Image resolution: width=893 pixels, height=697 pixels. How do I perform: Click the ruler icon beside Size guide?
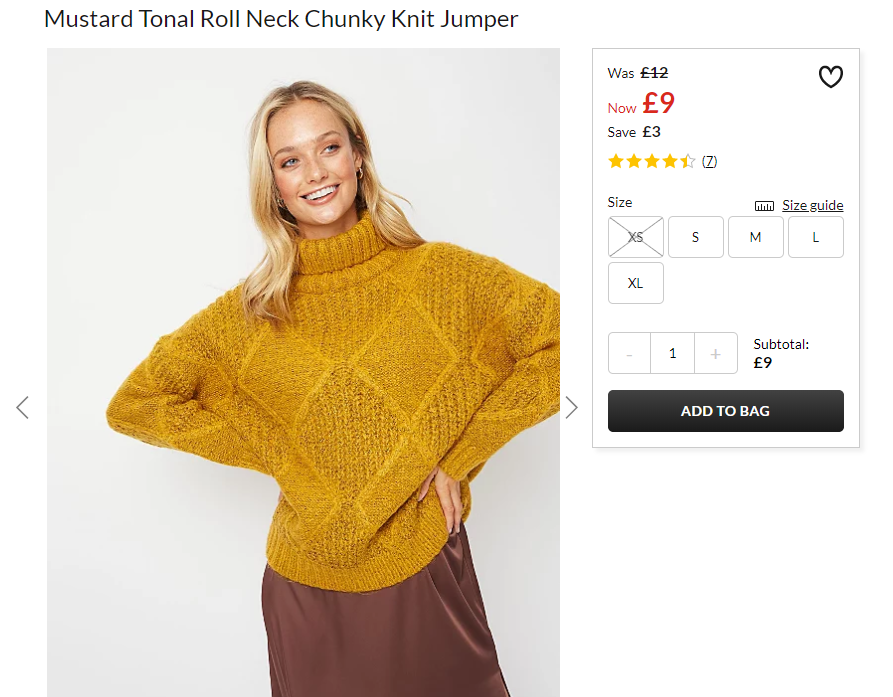(764, 206)
